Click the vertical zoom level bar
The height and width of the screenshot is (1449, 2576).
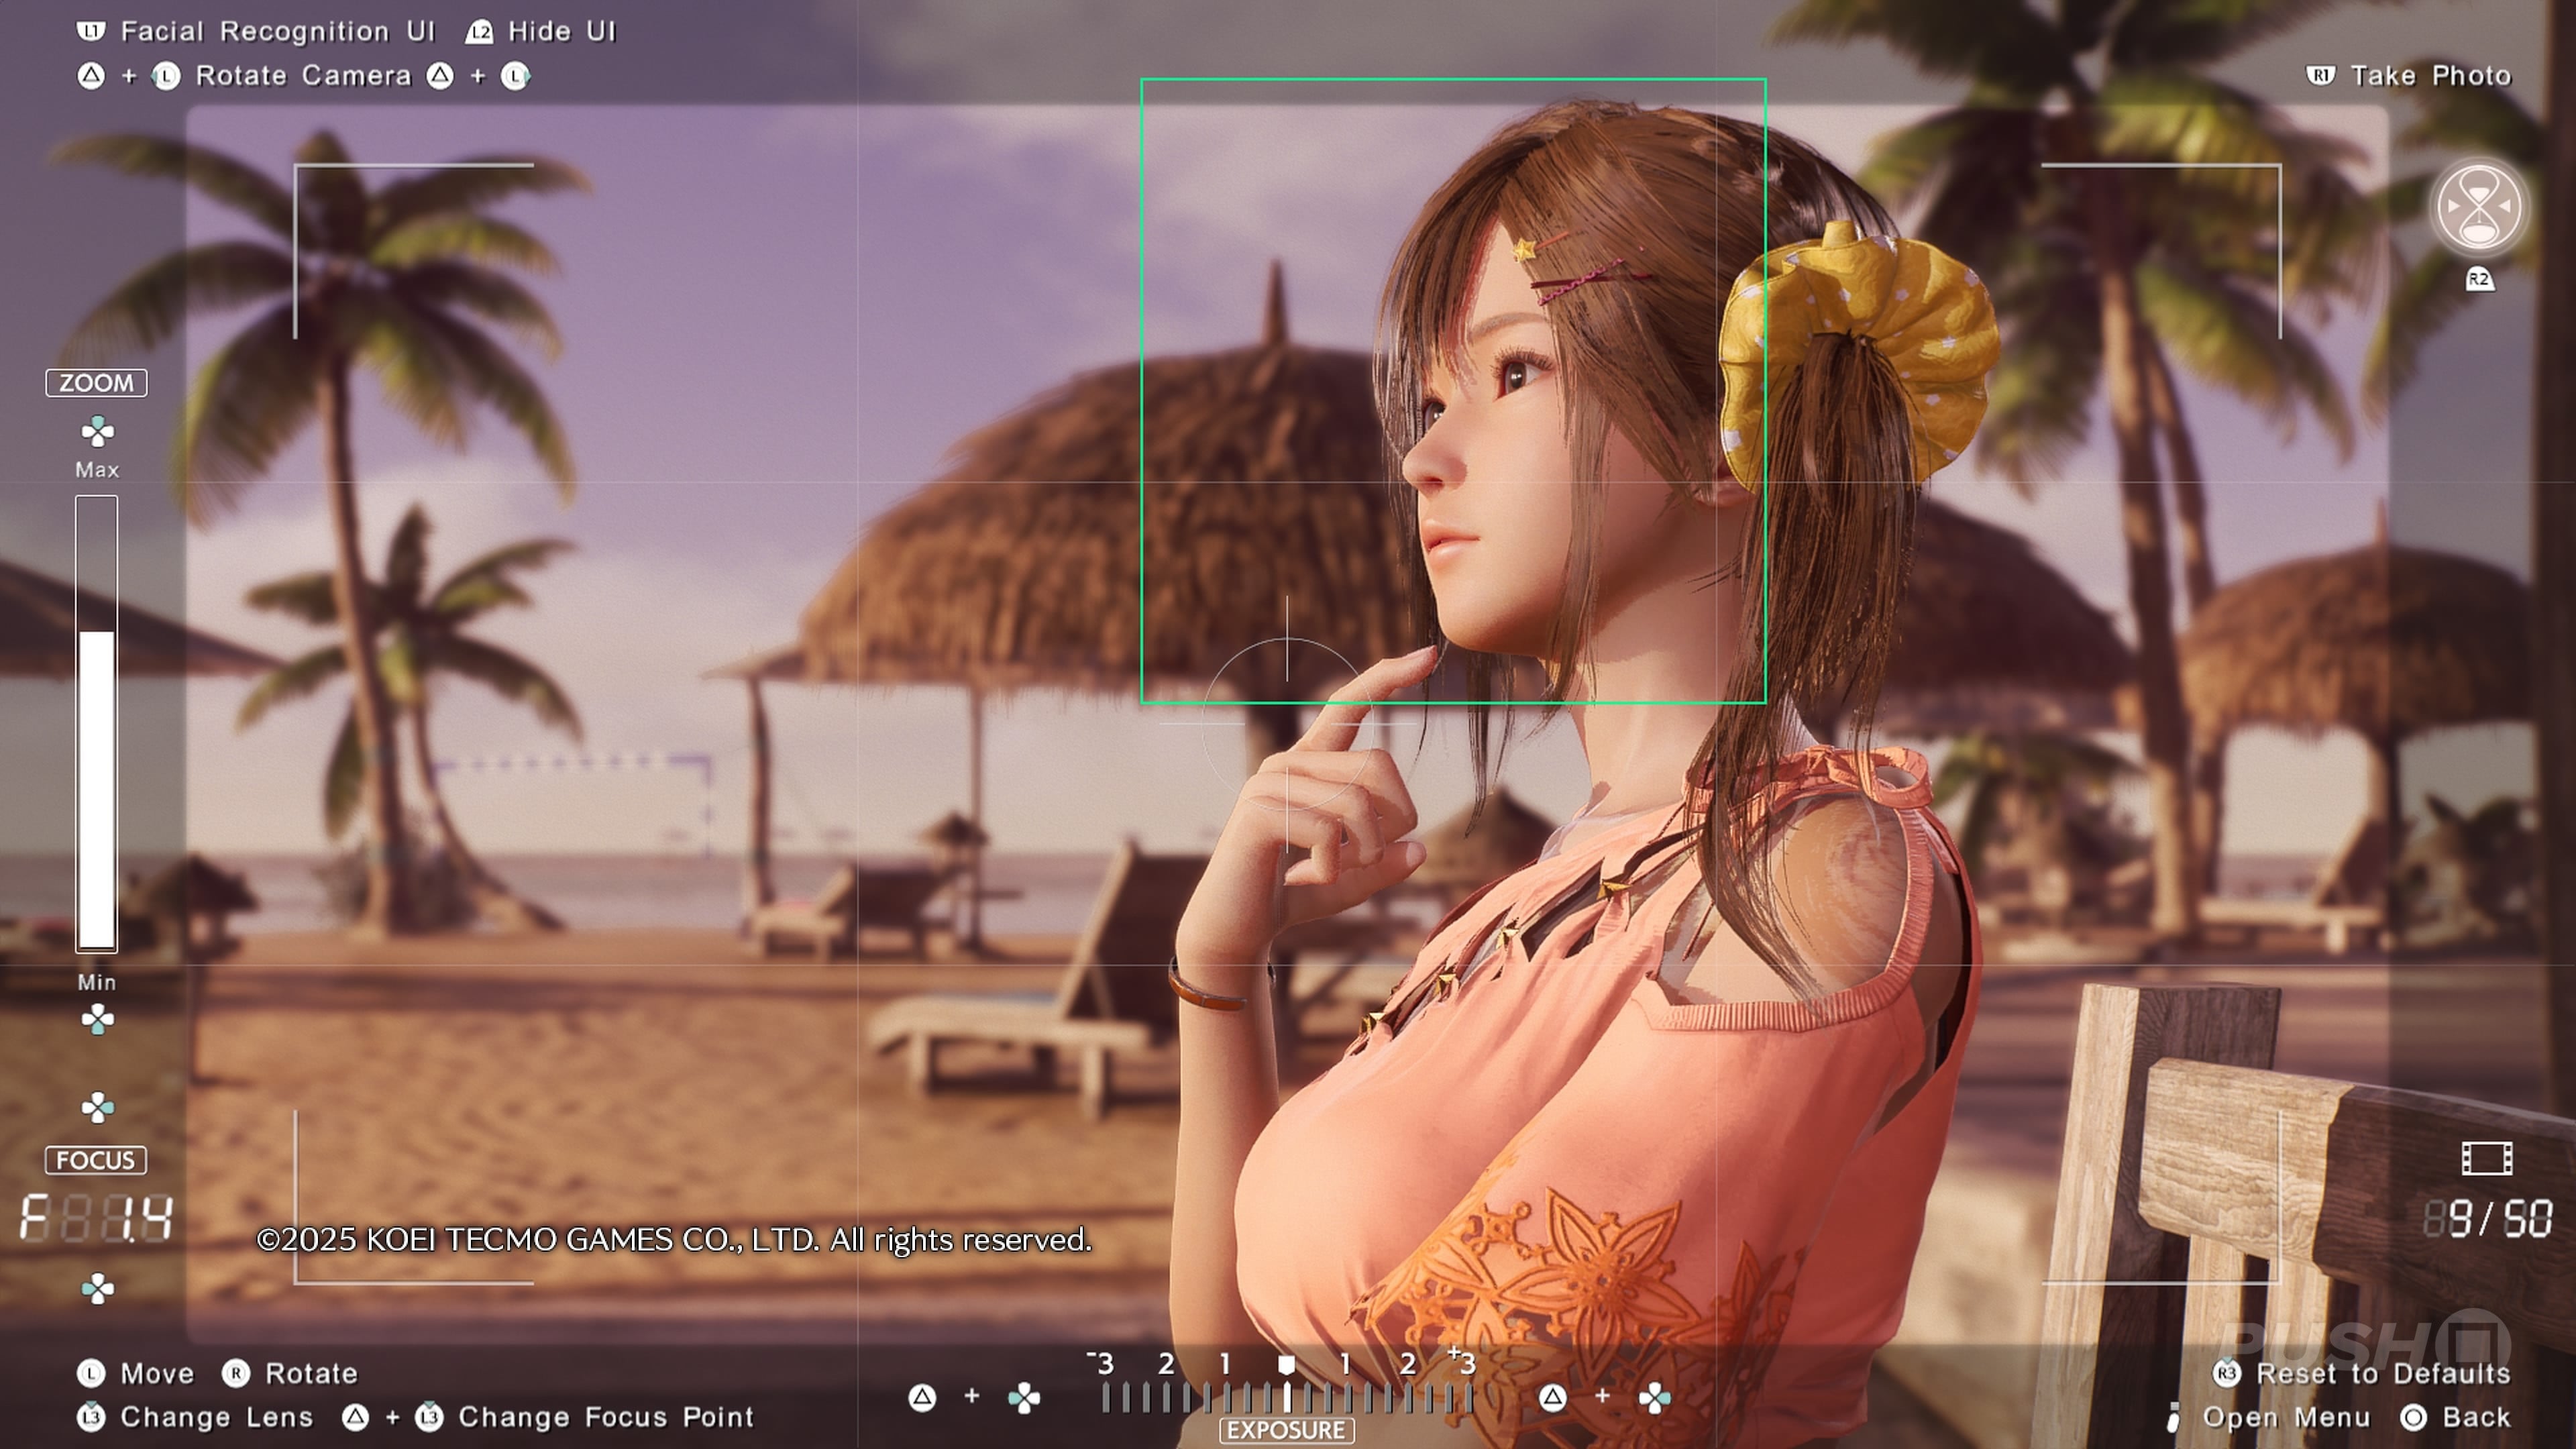click(97, 722)
